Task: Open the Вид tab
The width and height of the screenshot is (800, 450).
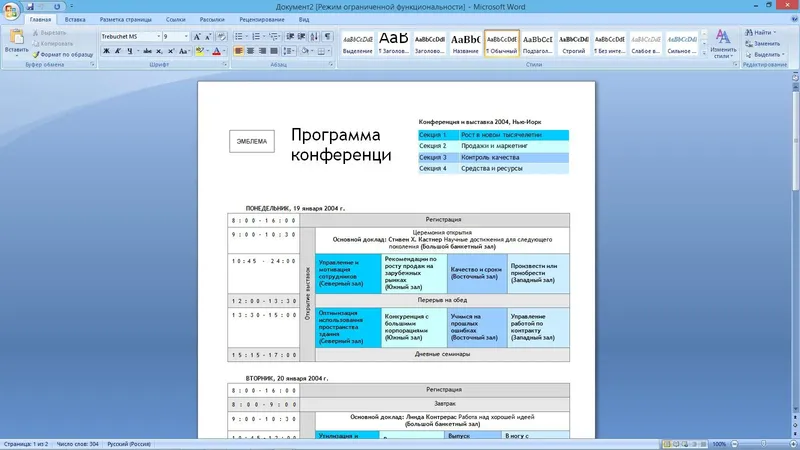Action: point(304,19)
